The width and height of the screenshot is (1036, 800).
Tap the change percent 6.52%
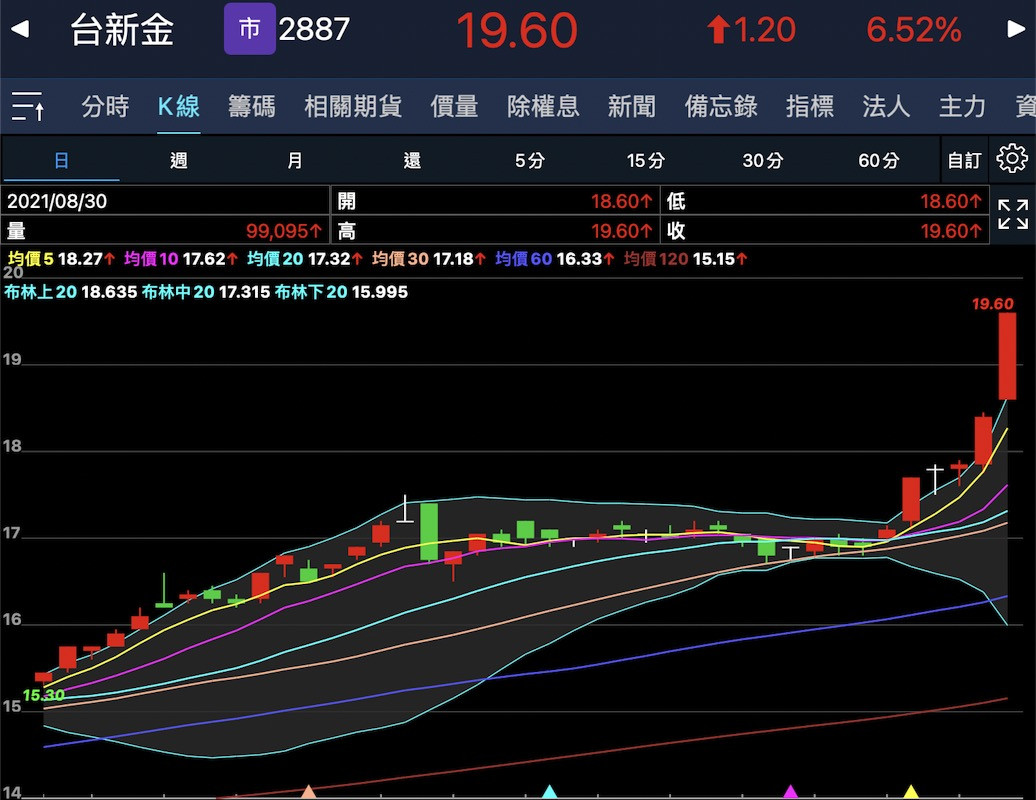(x=914, y=30)
